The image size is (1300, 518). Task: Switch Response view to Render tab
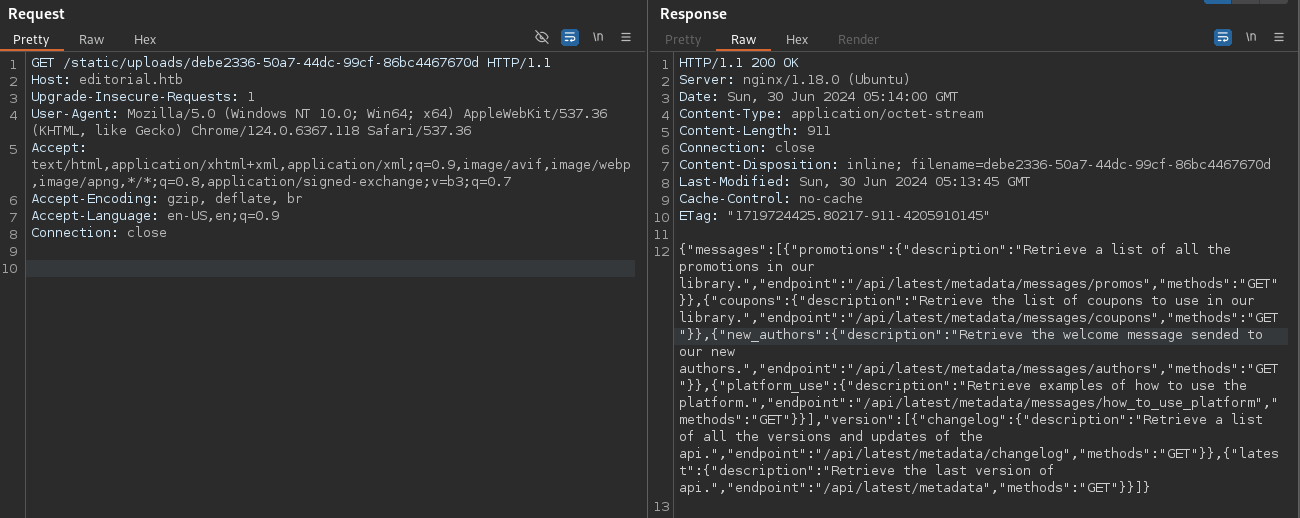[858, 40]
